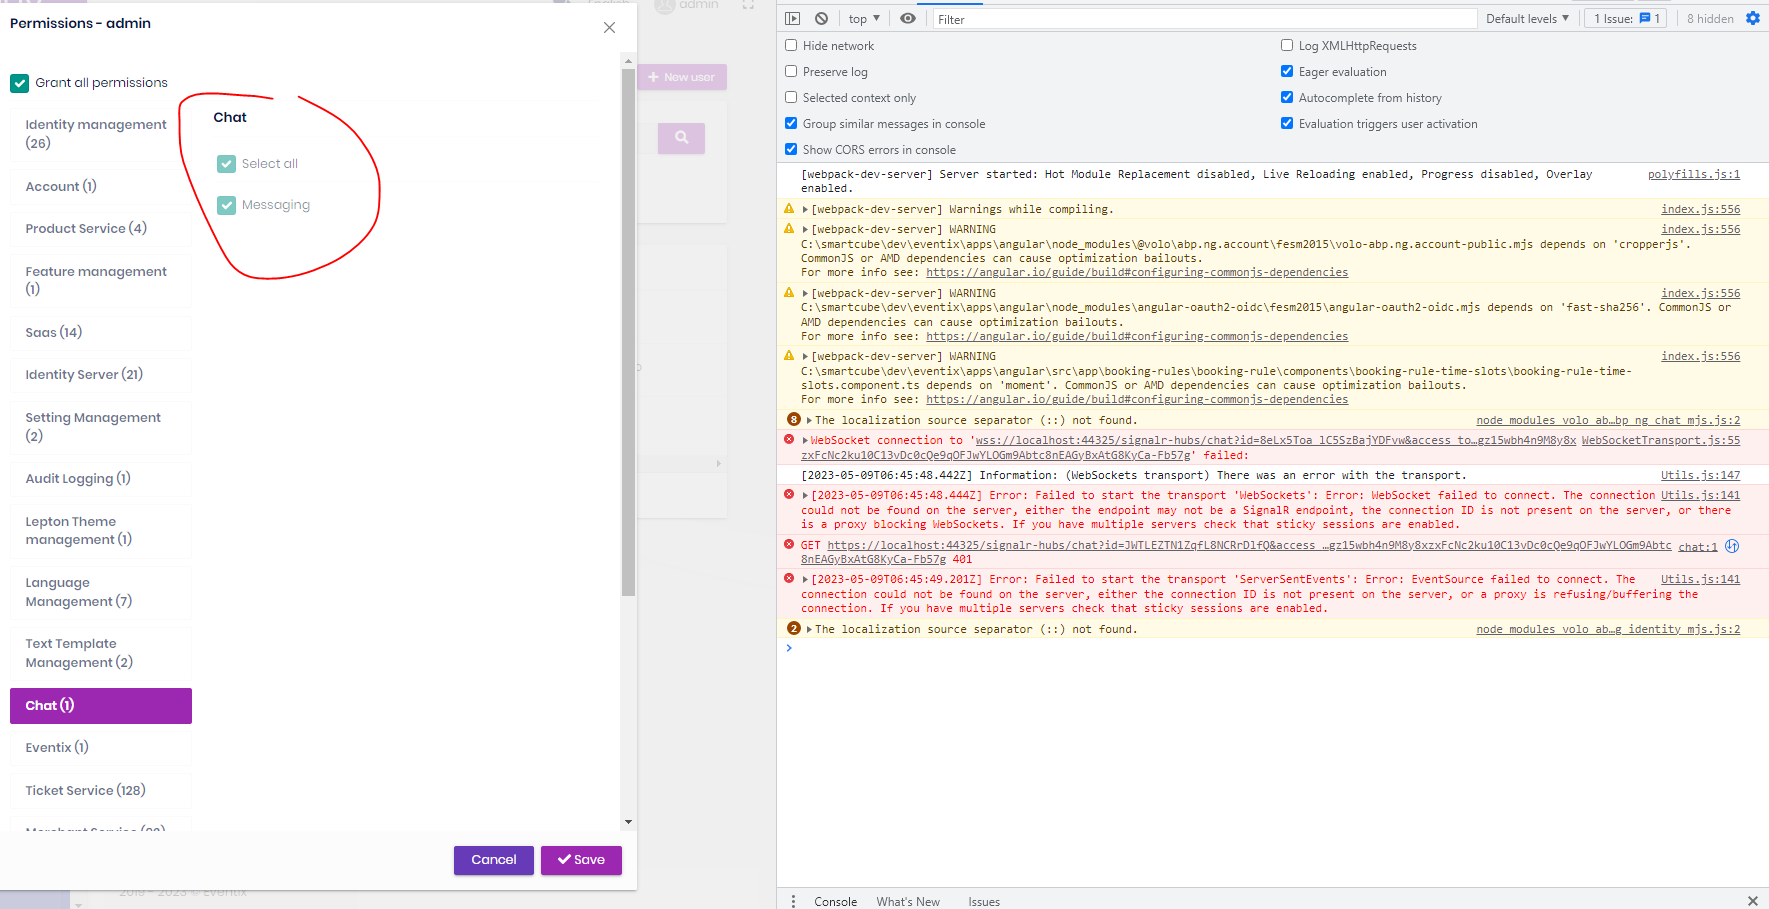The width and height of the screenshot is (1769, 909).
Task: Close the DevTools drawer X icon
Action: [1752, 901]
